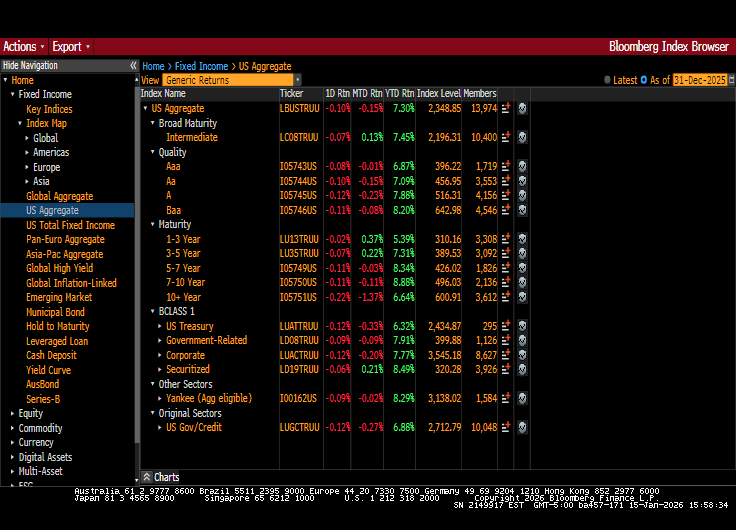Click the add-to-list icon for Aaa row
This screenshot has width=736, height=530.
click(506, 167)
